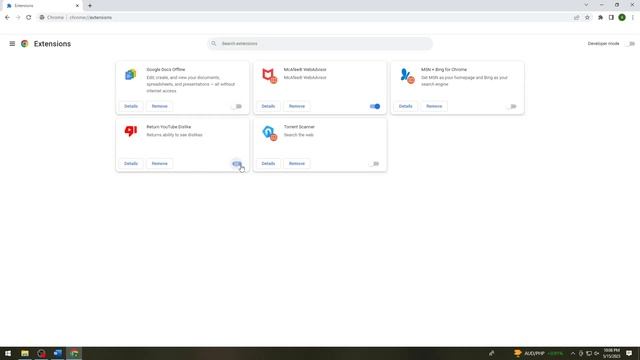Open File Explorer from the taskbar
The height and width of the screenshot is (360, 640).
25,353
